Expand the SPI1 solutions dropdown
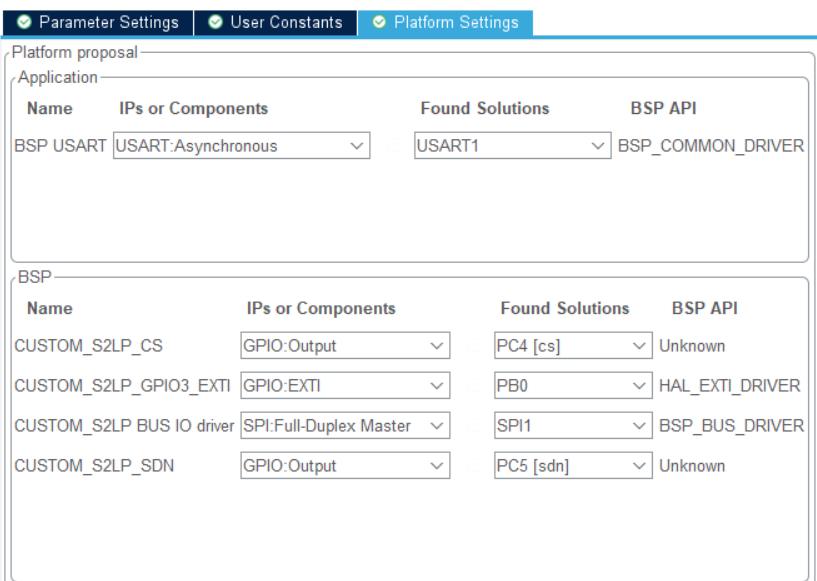817x581 pixels. [641, 425]
